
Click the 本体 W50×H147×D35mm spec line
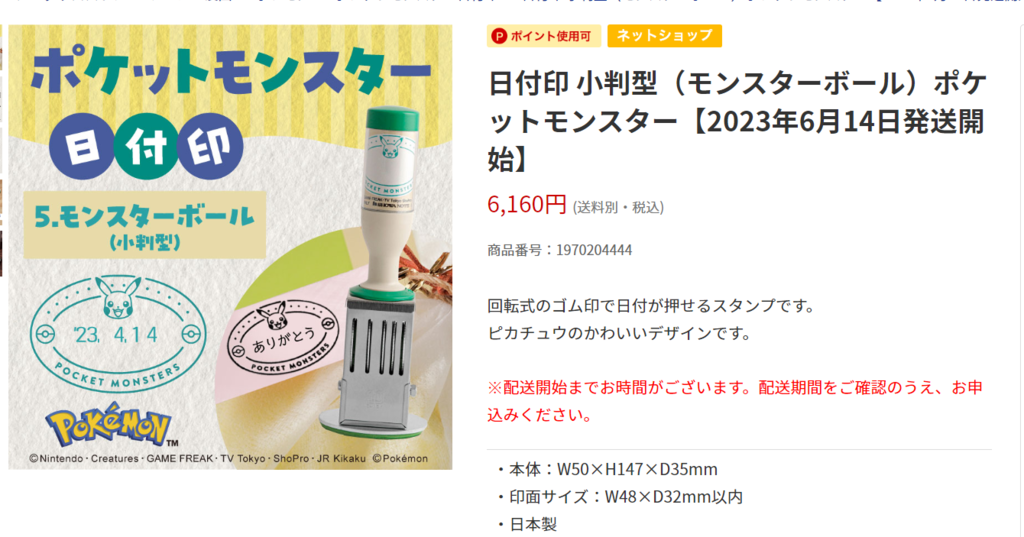click(607, 470)
